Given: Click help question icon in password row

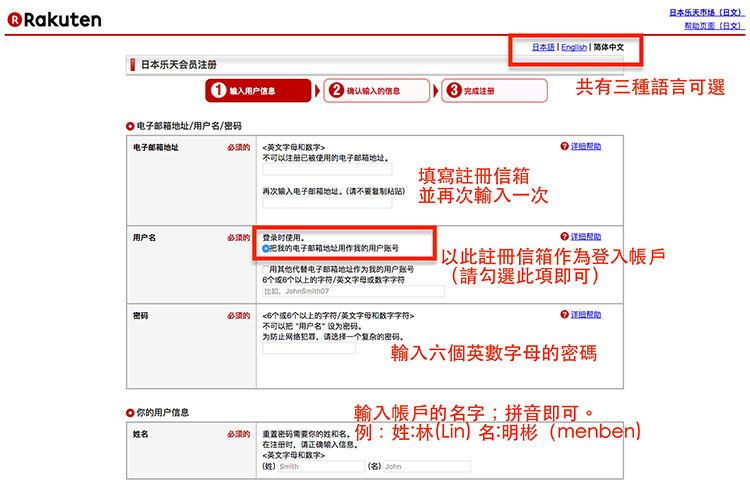Looking at the screenshot, I should pyautogui.click(x=564, y=315).
